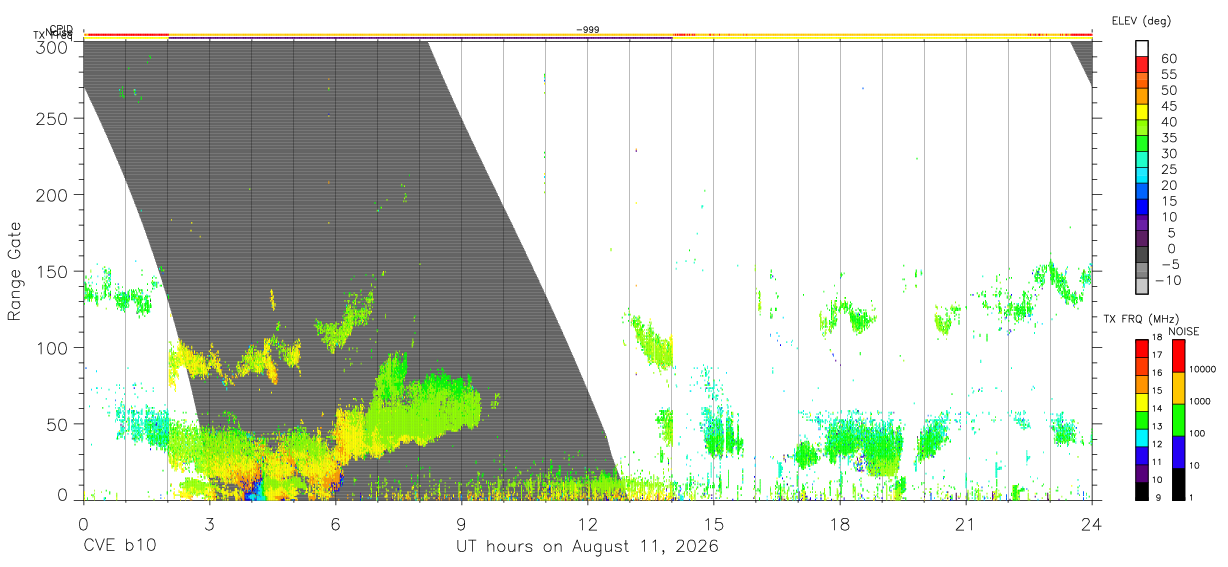Click elevation label 60
Viewport: 1228px width, 567px height.
pyautogui.click(x=1168, y=58)
